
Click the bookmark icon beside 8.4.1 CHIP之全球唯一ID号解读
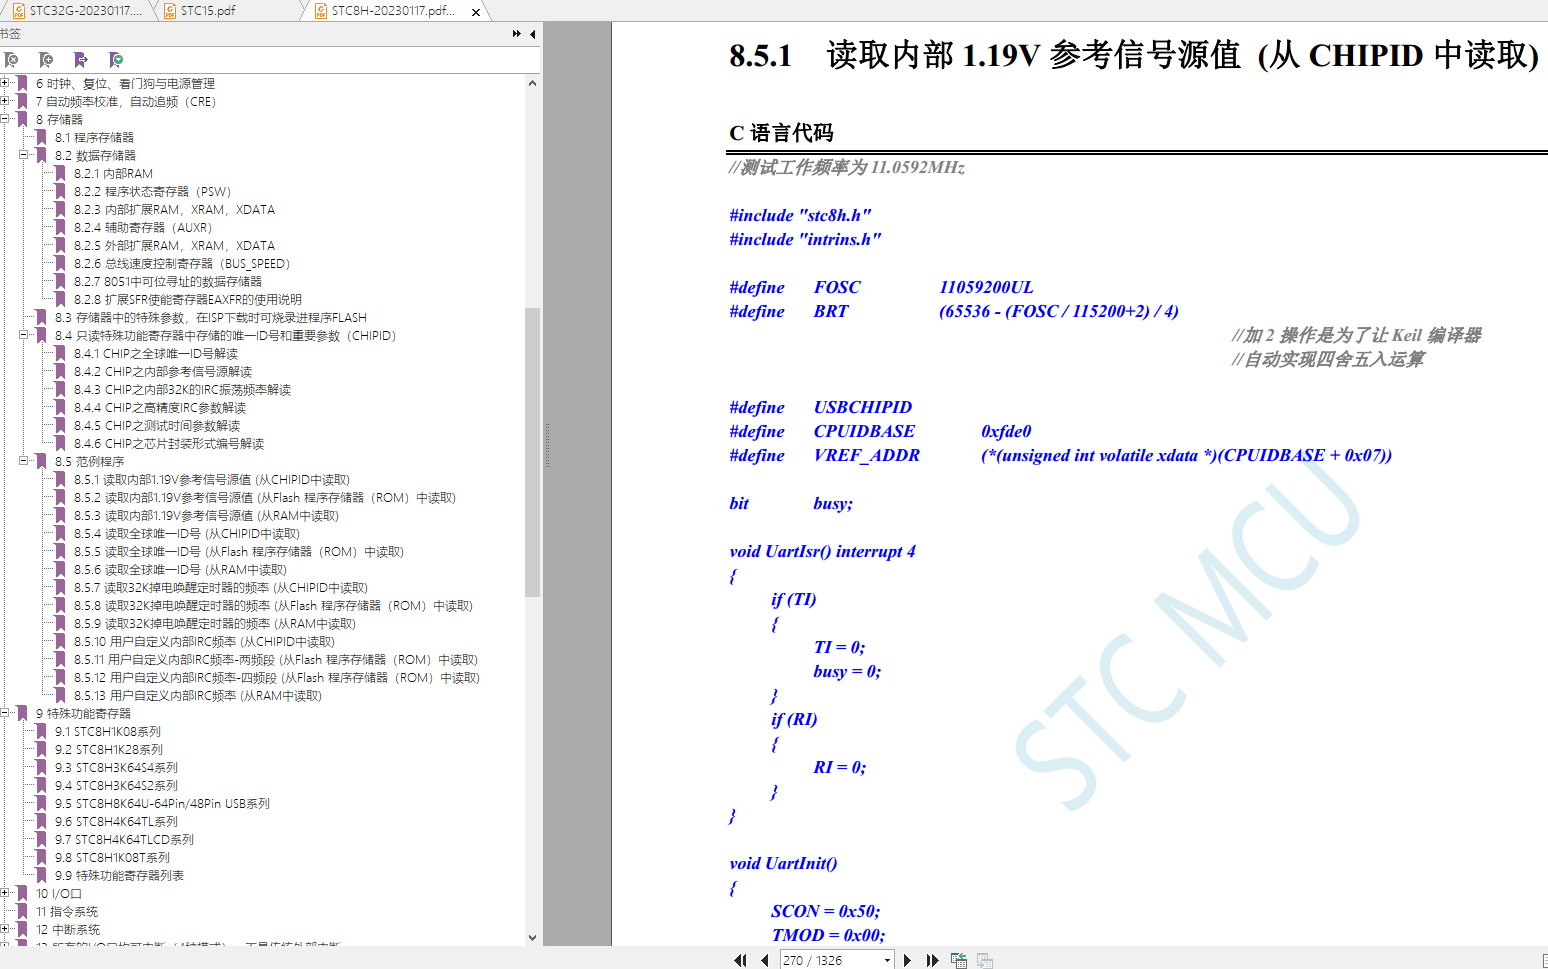pos(61,353)
